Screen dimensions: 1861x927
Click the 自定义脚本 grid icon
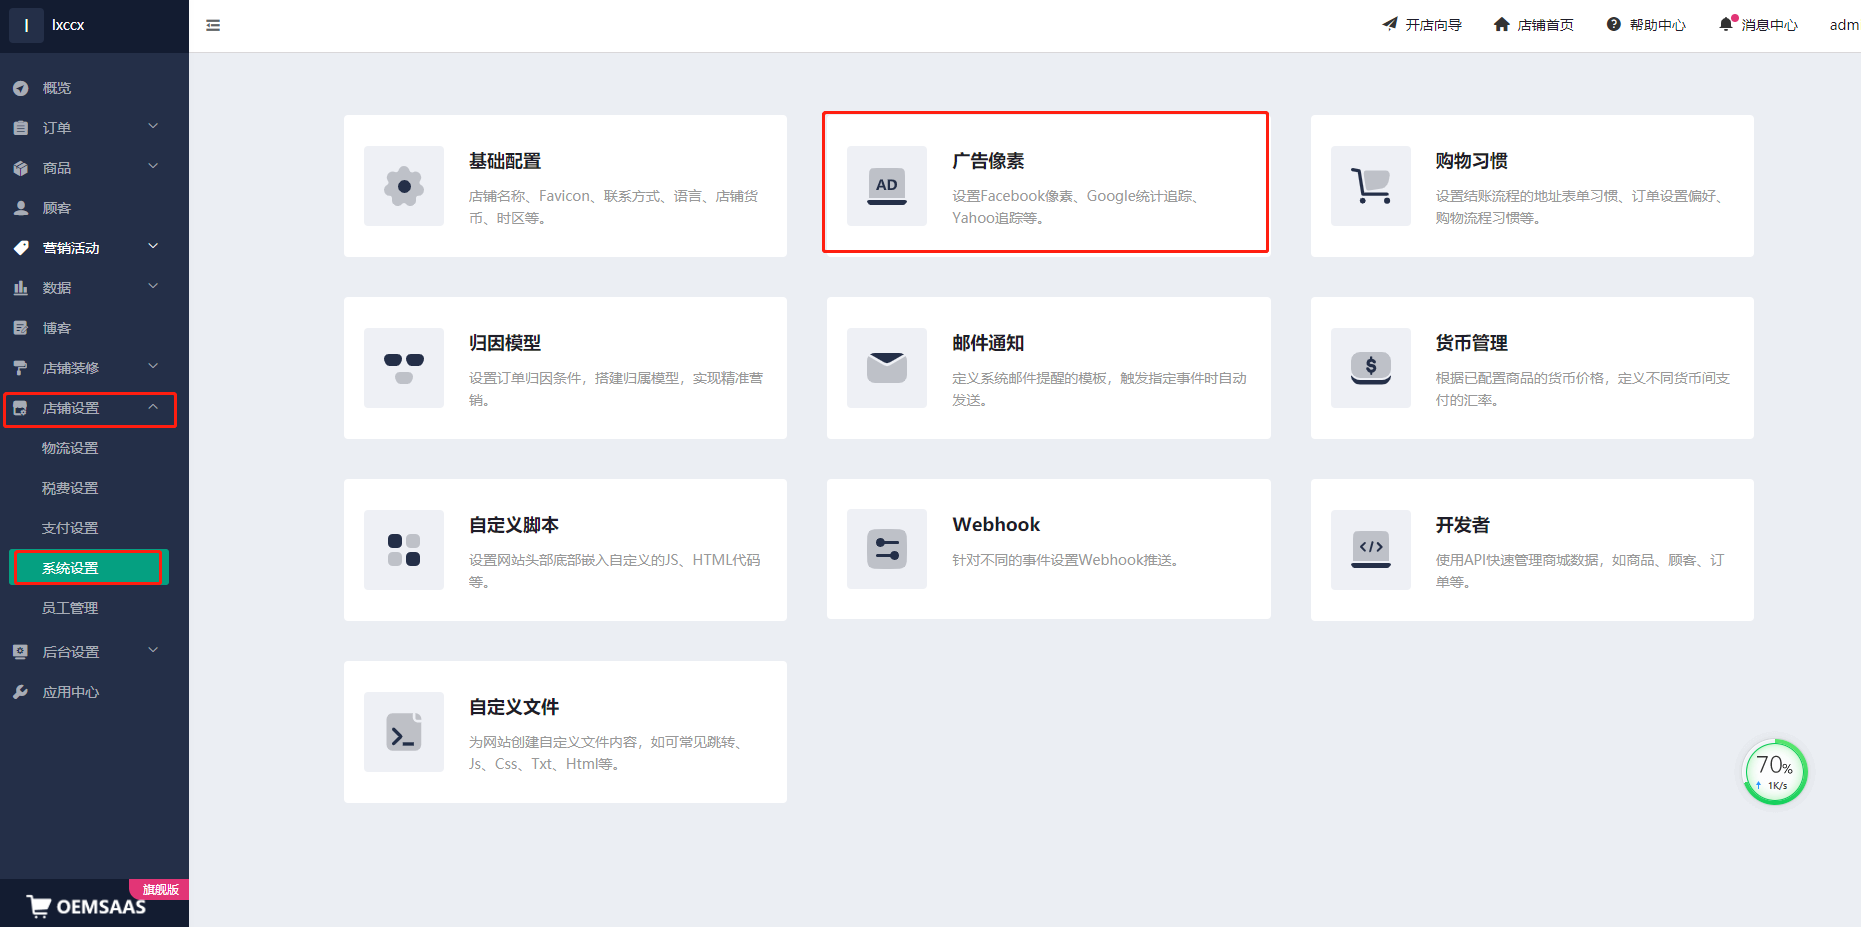(x=404, y=550)
